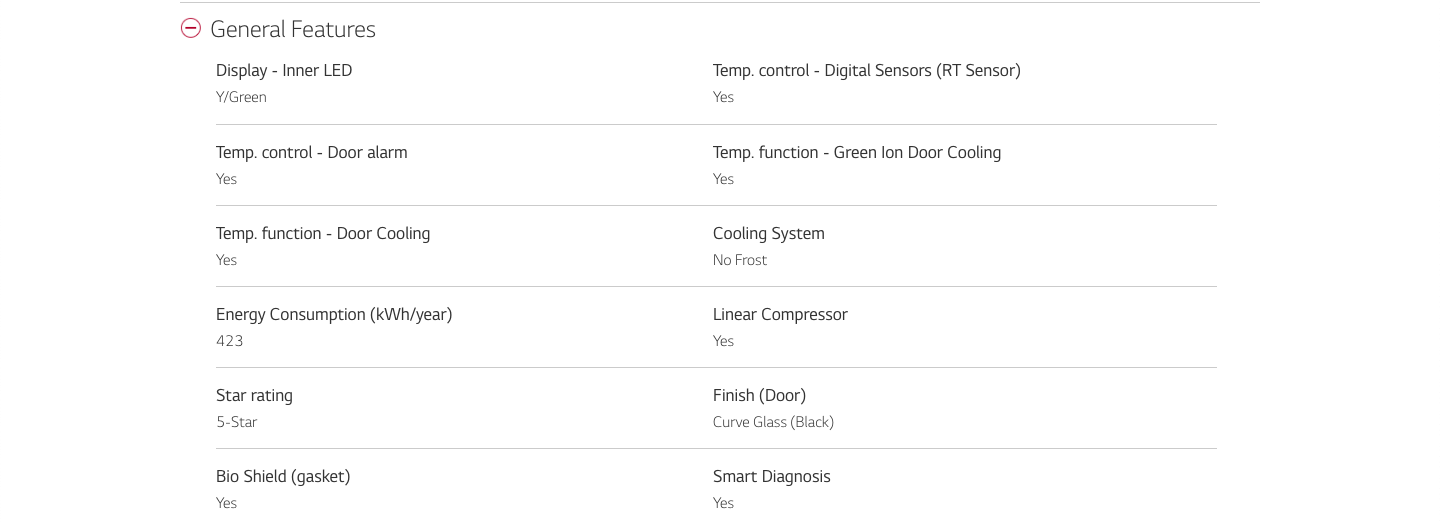Click Yes under Smart Diagnosis
1440x524 pixels.
(x=723, y=503)
